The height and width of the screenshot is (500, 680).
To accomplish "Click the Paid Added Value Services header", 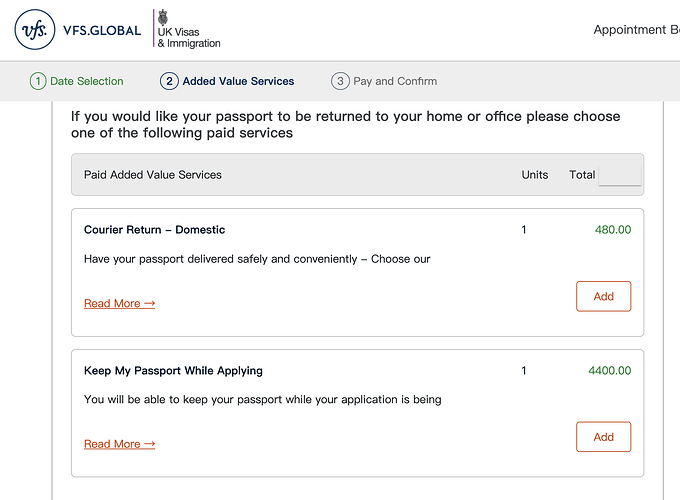I will [153, 174].
